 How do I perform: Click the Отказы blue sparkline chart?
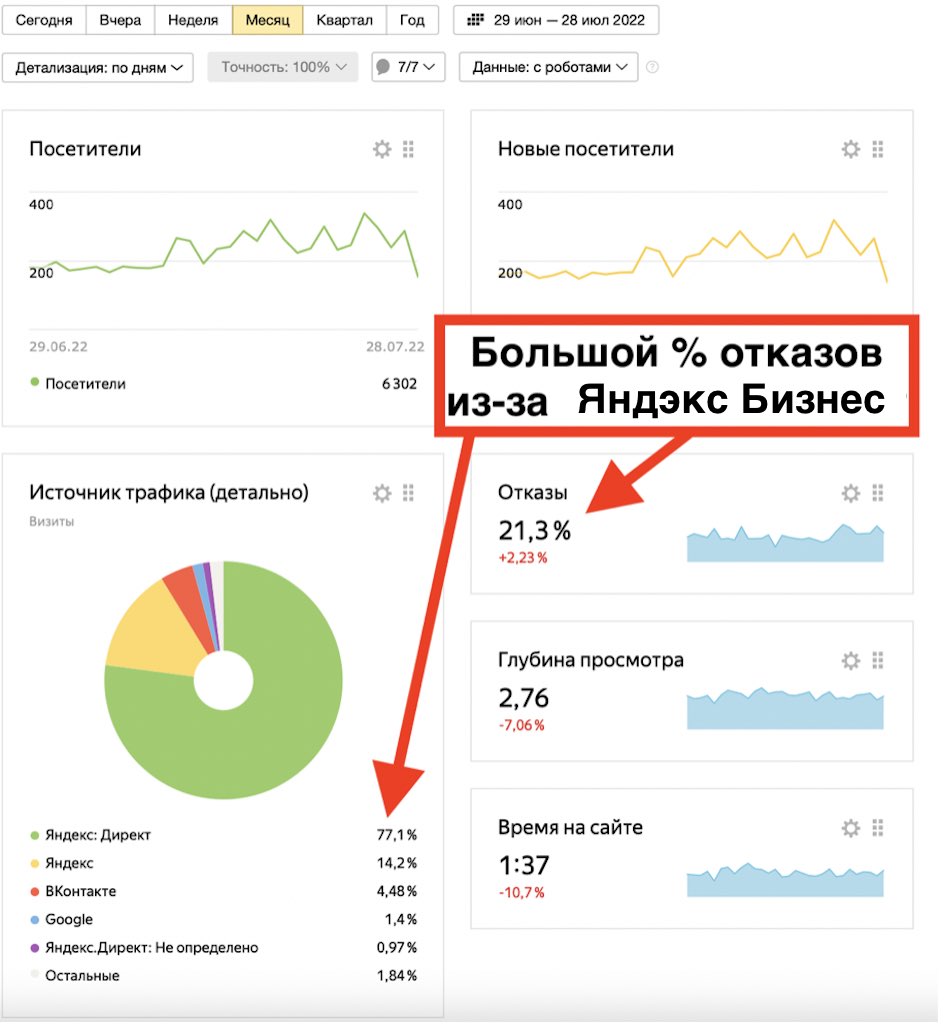[x=785, y=543]
